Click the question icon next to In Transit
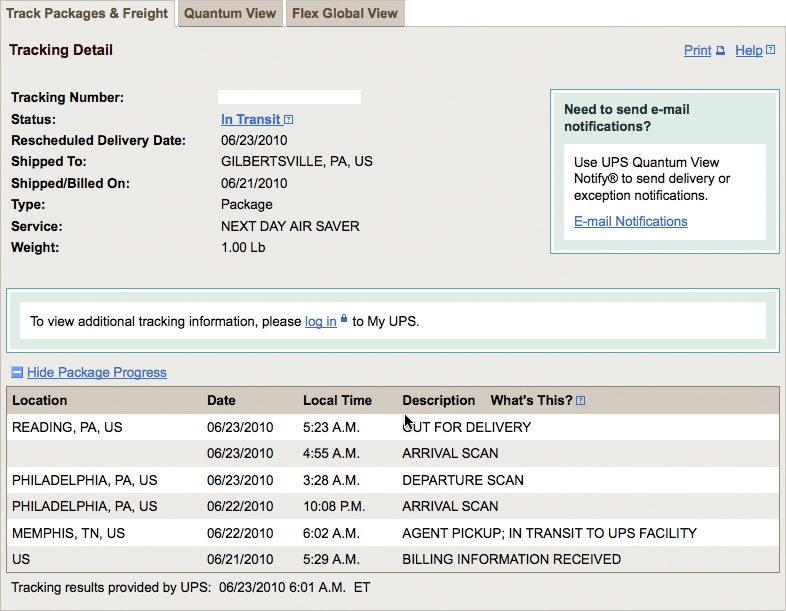Viewport: 786px width, 611px height. [288, 119]
